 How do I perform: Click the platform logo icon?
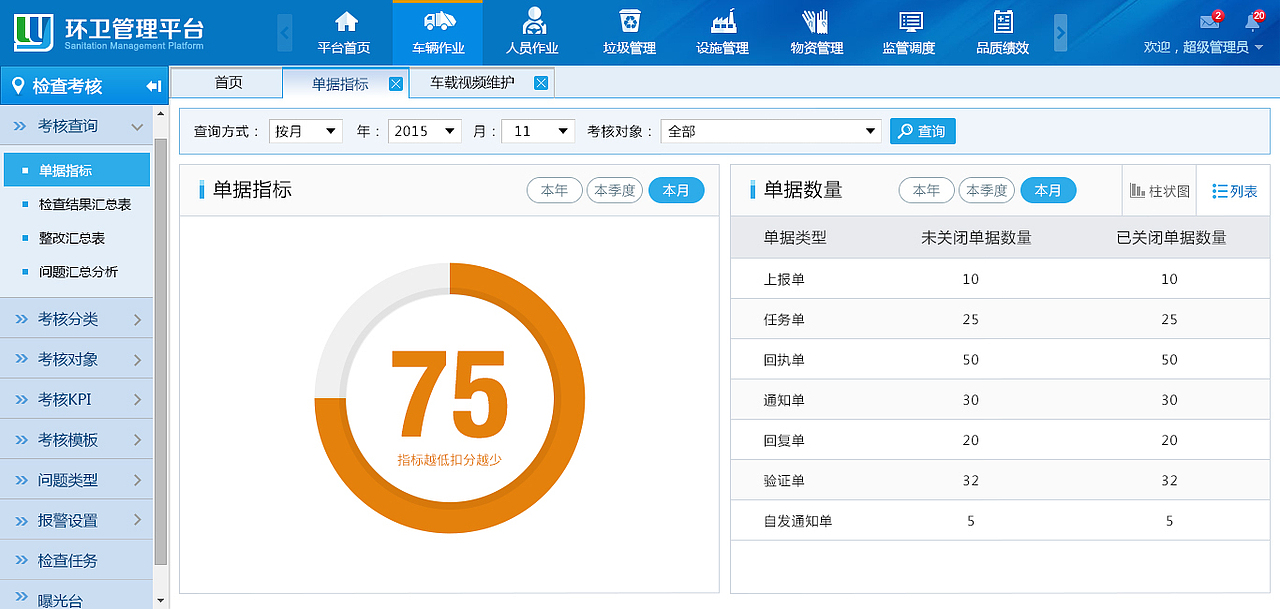pyautogui.click(x=33, y=32)
